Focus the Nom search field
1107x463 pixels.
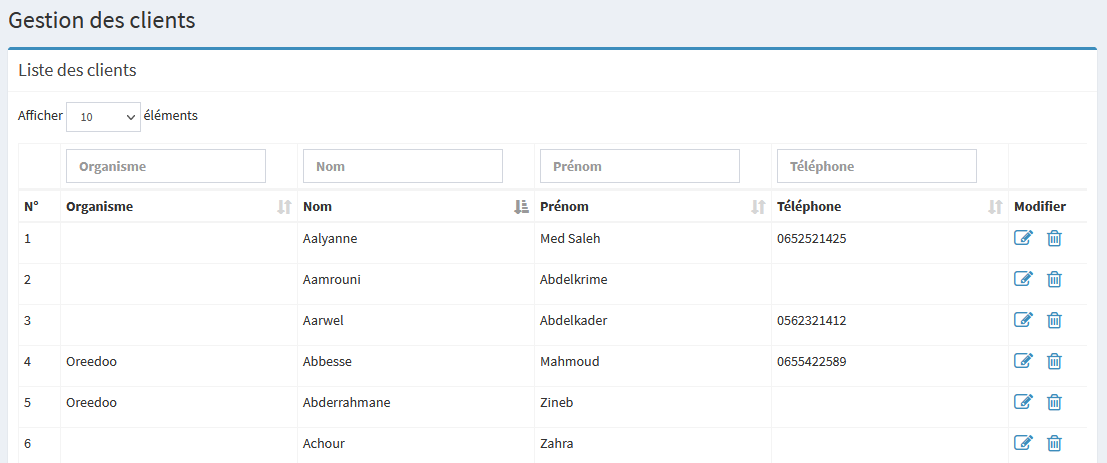(403, 166)
